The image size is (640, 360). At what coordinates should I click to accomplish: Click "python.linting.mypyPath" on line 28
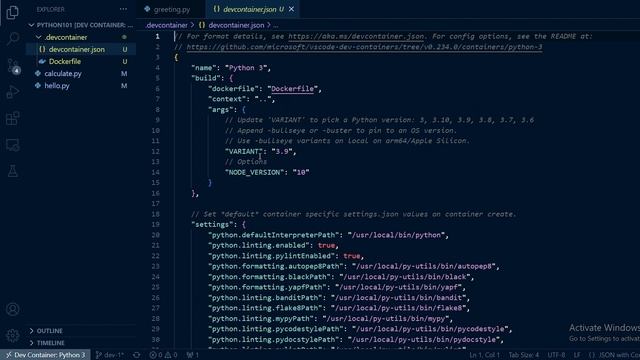pyautogui.click(x=261, y=318)
